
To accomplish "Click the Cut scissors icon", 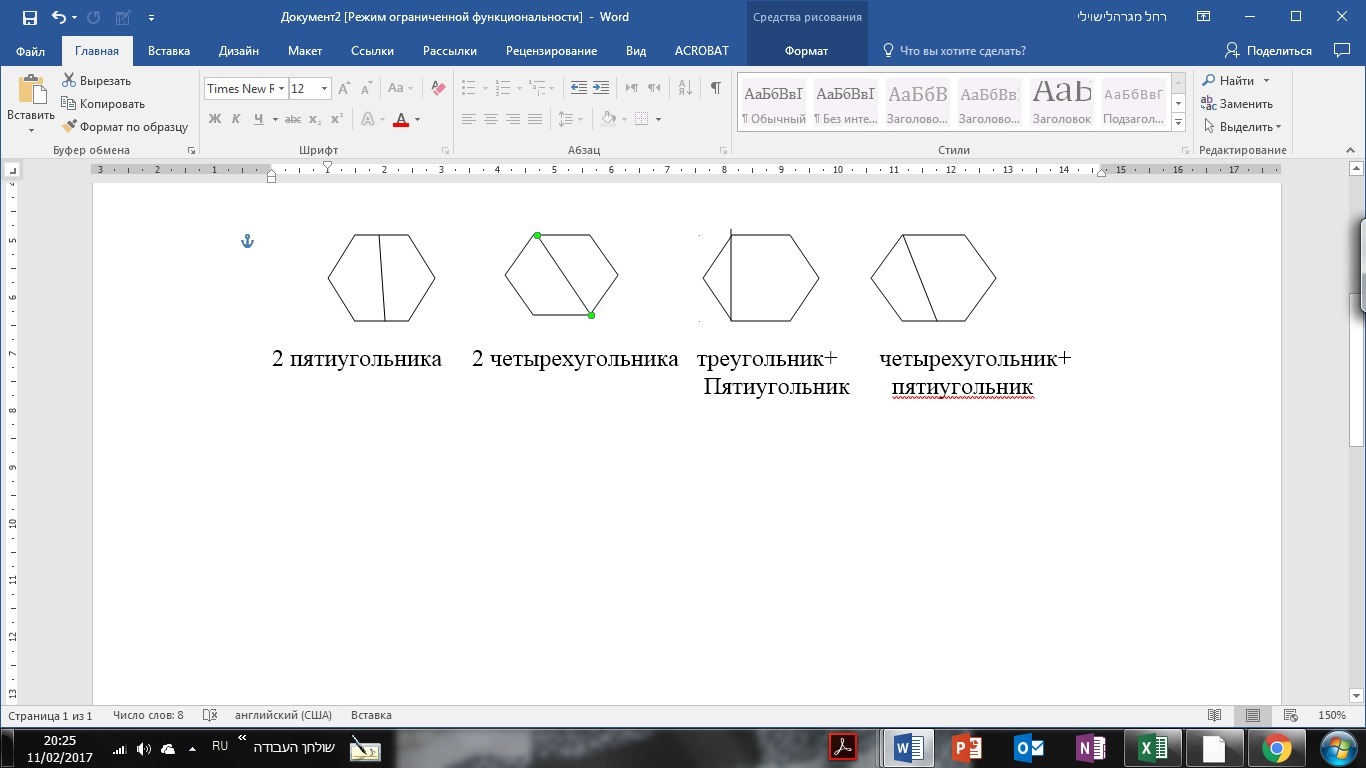I will [69, 81].
